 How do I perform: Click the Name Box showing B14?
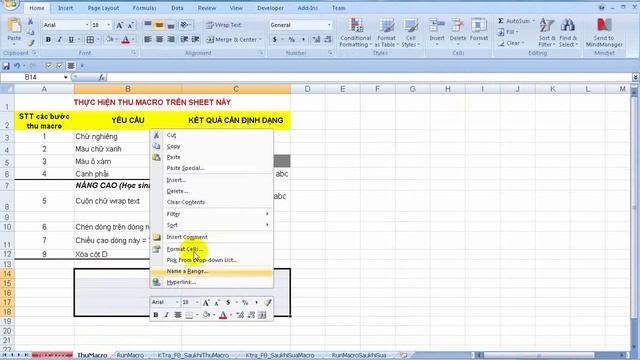point(31,77)
